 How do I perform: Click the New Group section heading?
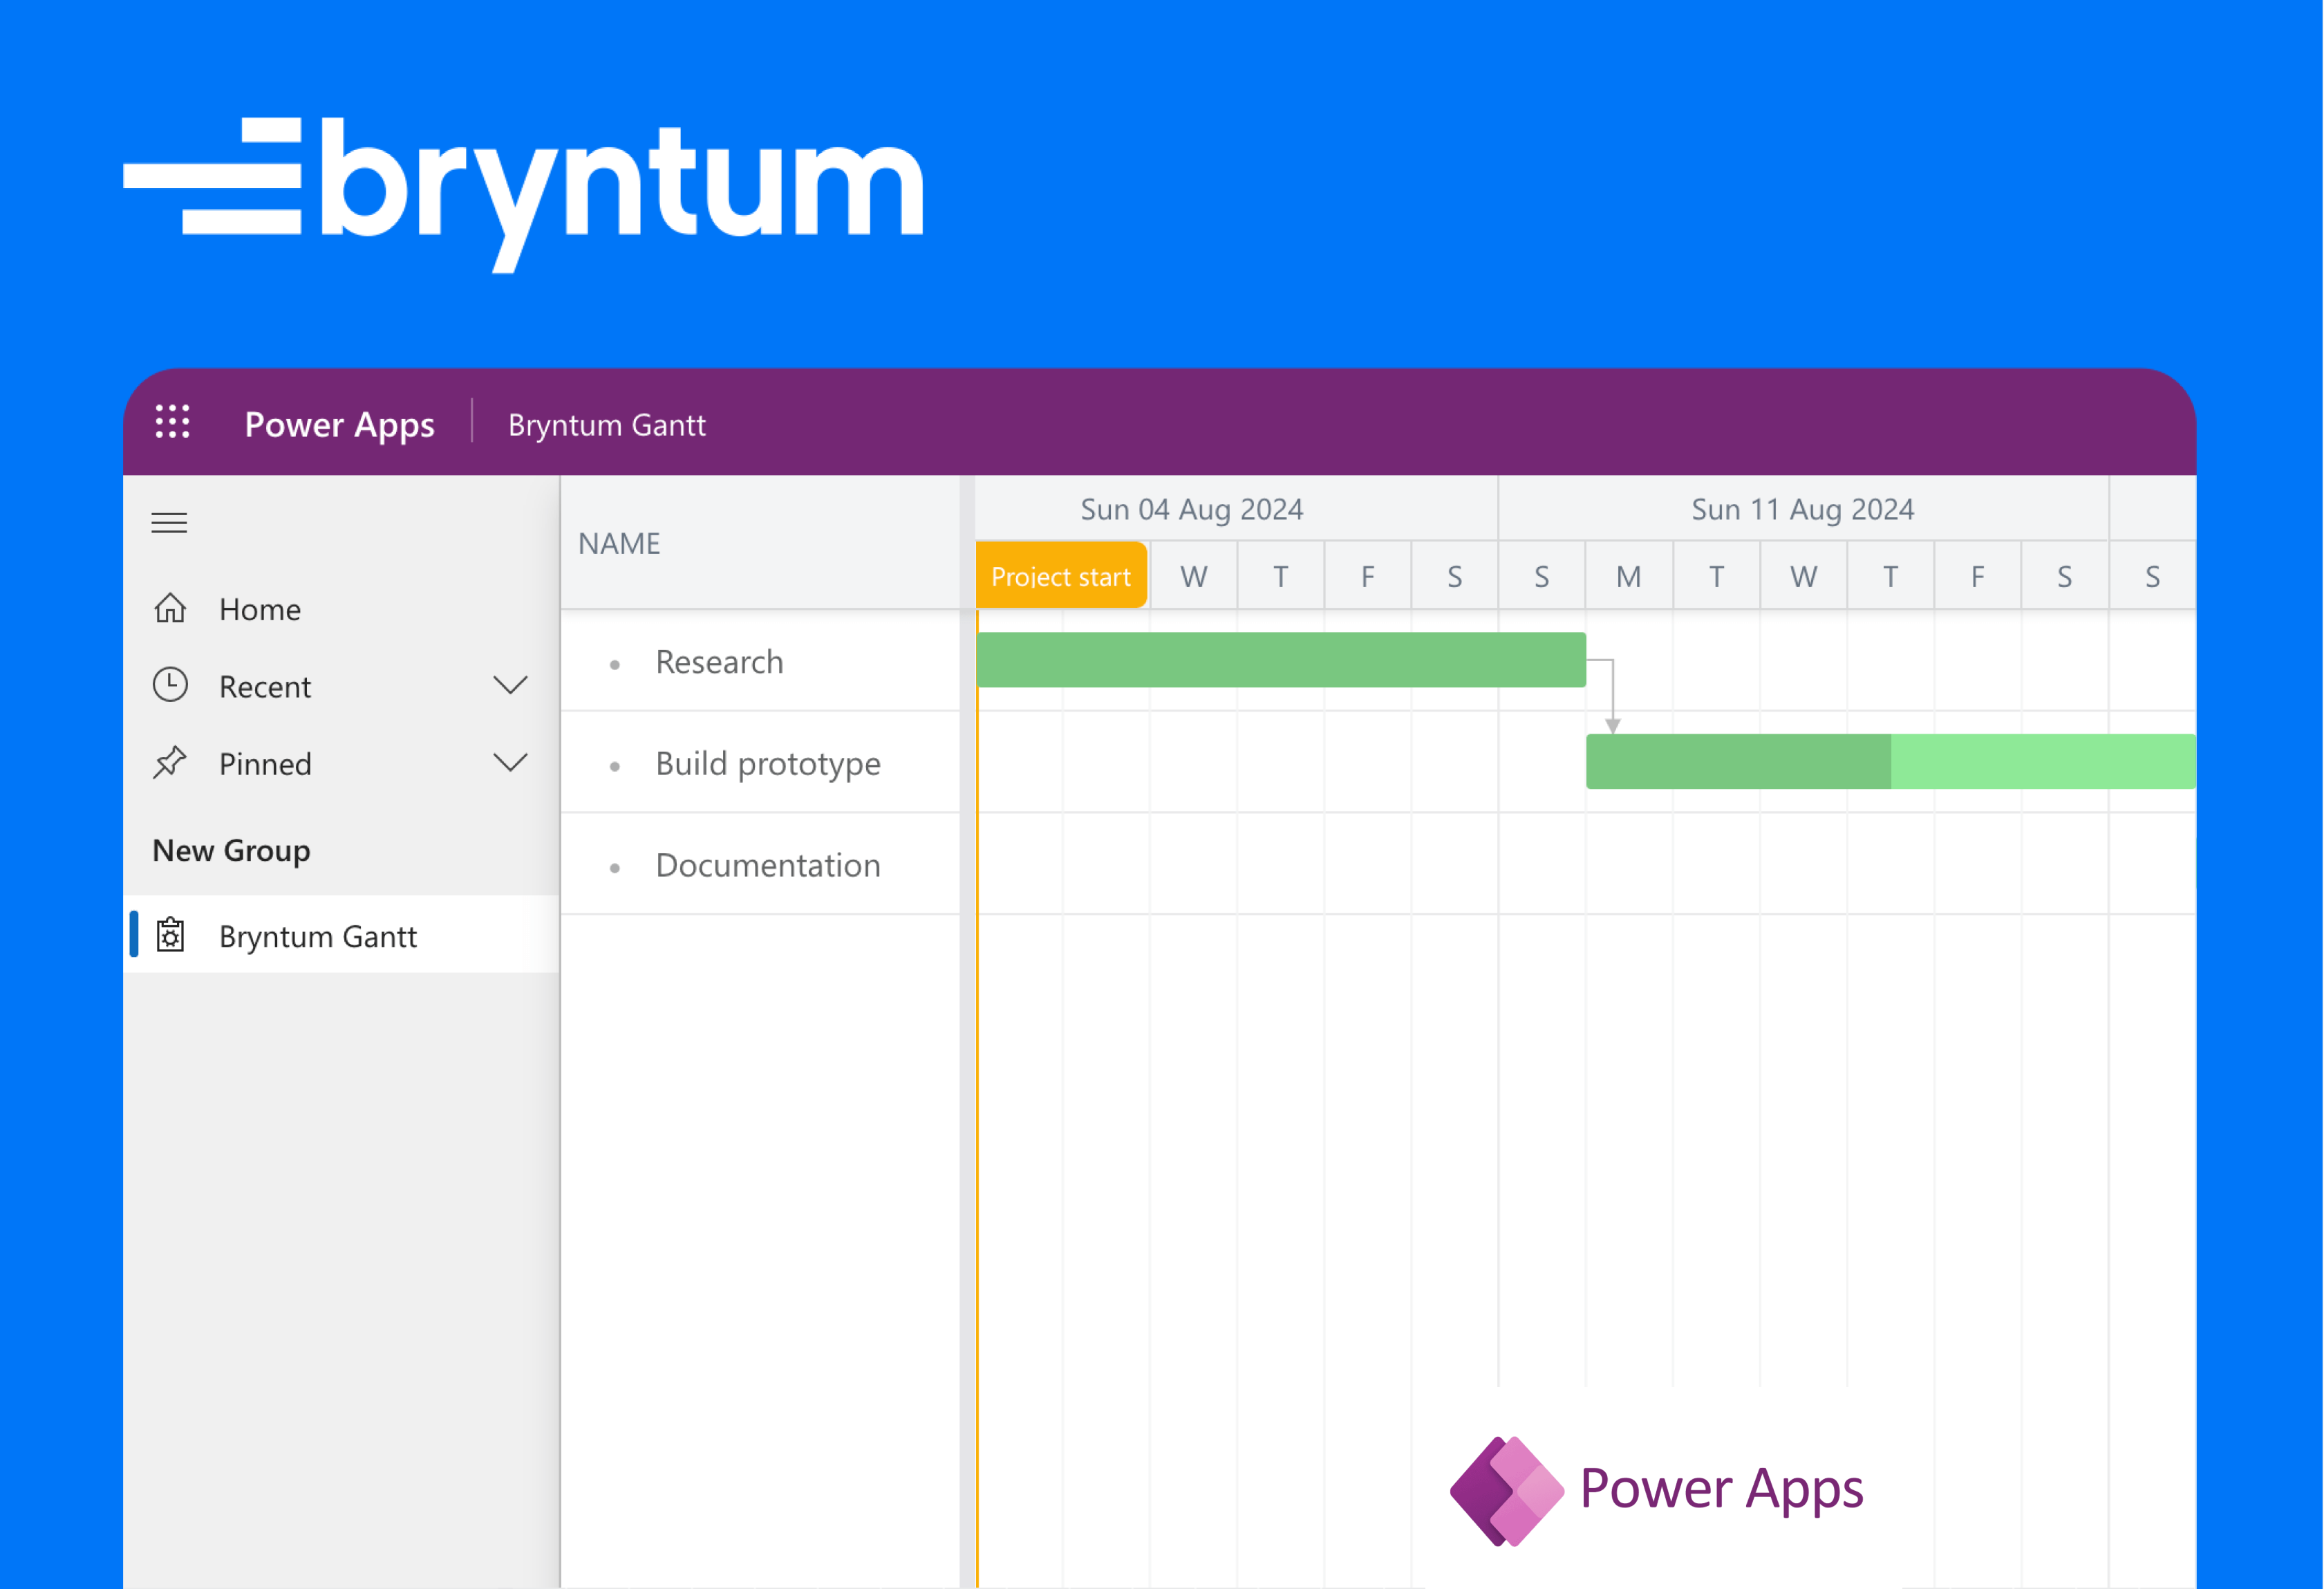tap(231, 850)
